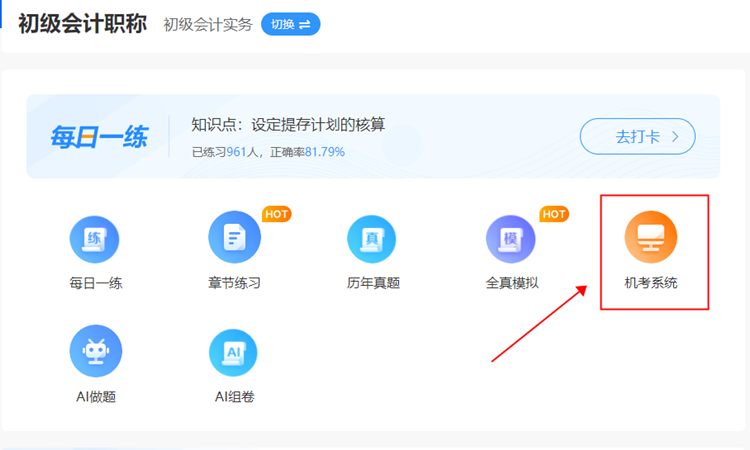Click the 81.79% accuracy rate figure

coord(325,152)
